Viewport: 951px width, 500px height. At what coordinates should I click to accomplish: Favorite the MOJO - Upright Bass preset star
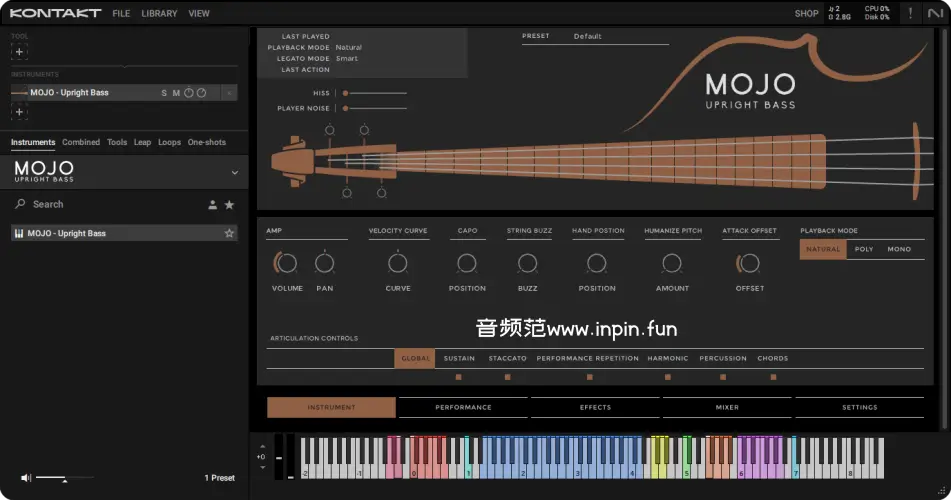point(229,234)
